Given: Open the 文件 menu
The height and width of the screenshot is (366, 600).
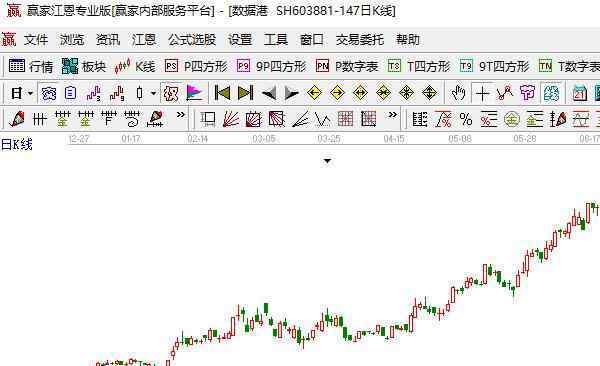Looking at the screenshot, I should pos(36,40).
